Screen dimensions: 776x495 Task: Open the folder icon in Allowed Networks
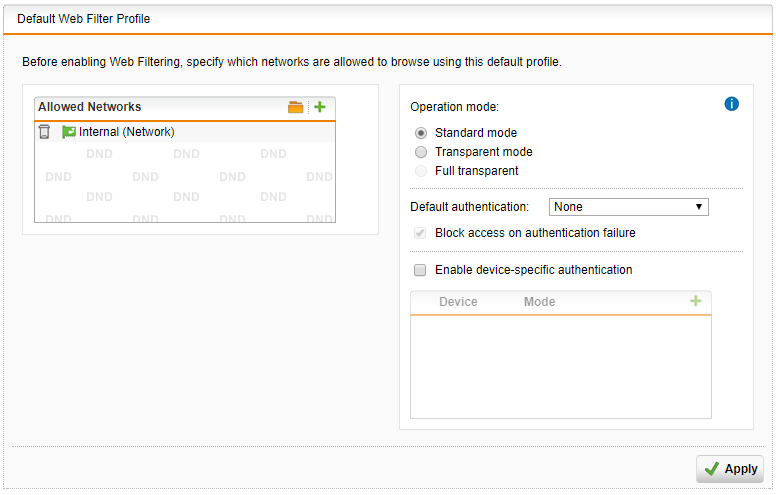pos(295,107)
